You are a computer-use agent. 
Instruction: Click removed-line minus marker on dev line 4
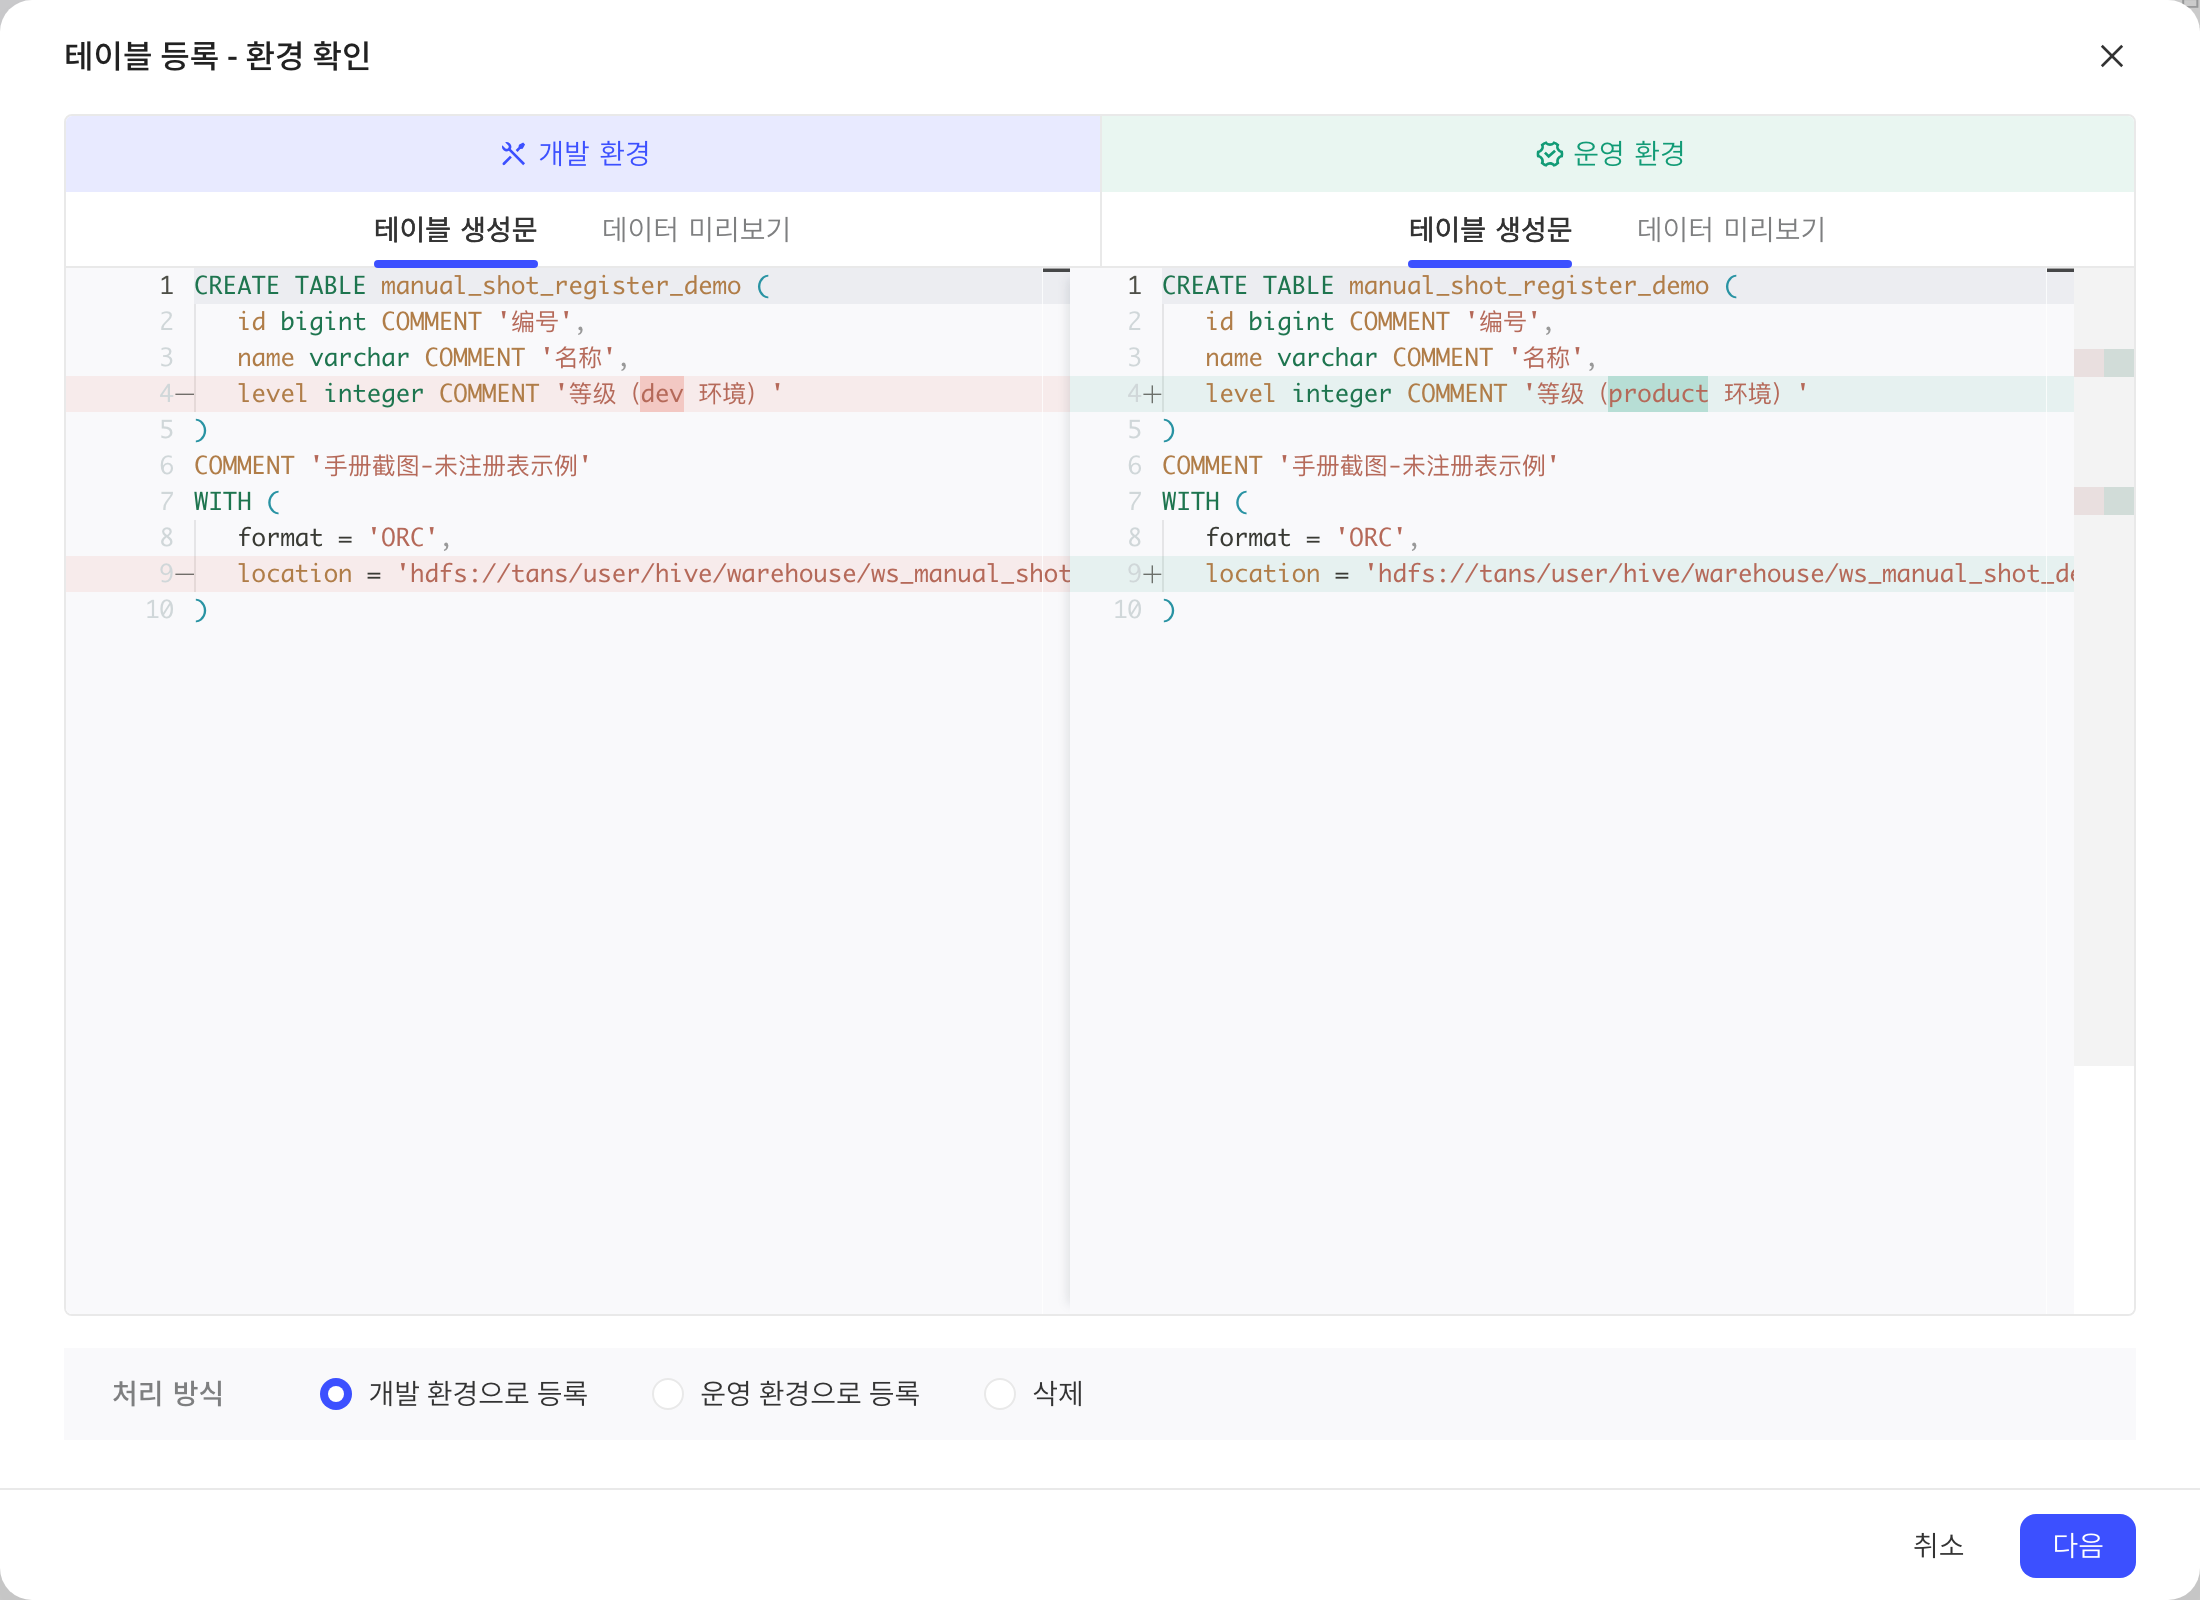point(185,394)
